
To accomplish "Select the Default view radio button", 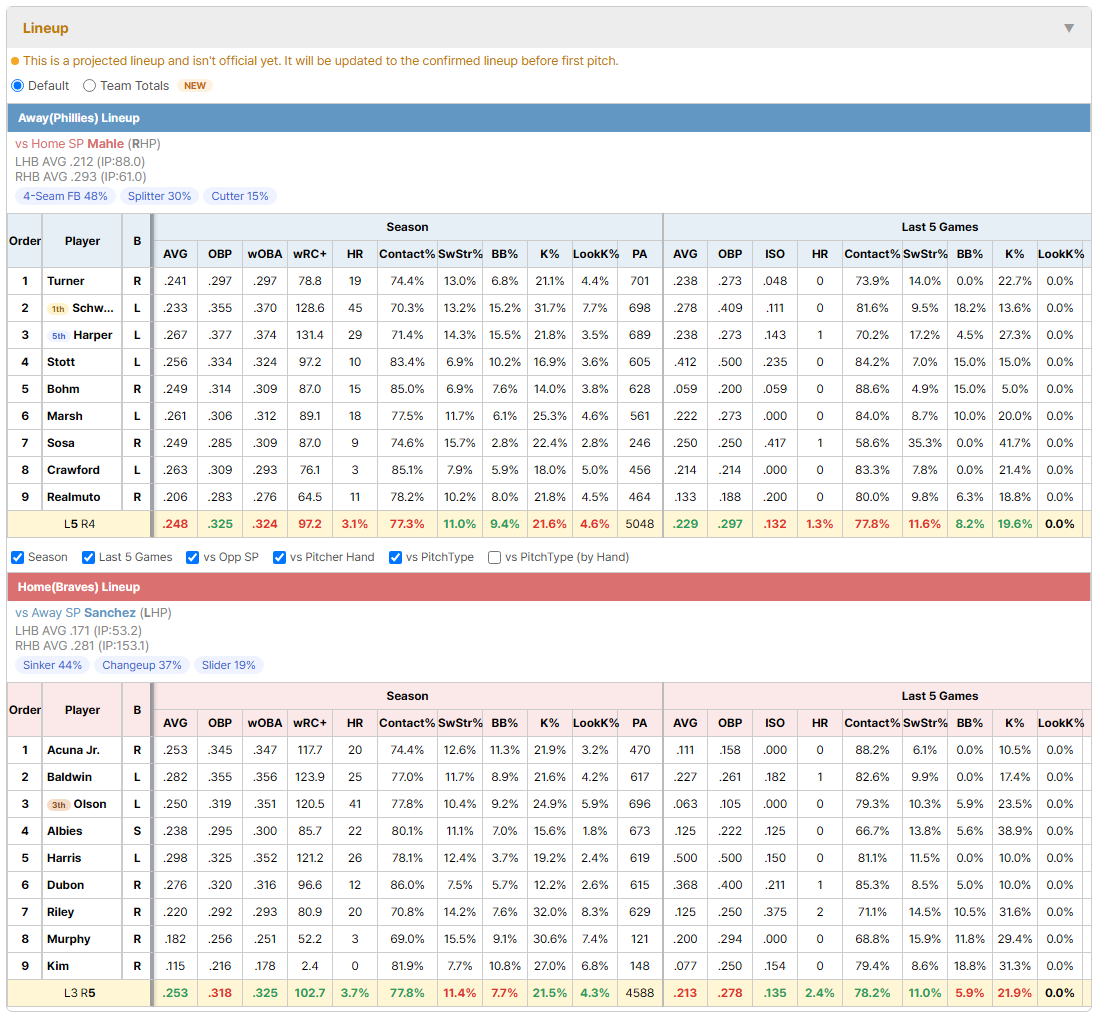I will (18, 85).
